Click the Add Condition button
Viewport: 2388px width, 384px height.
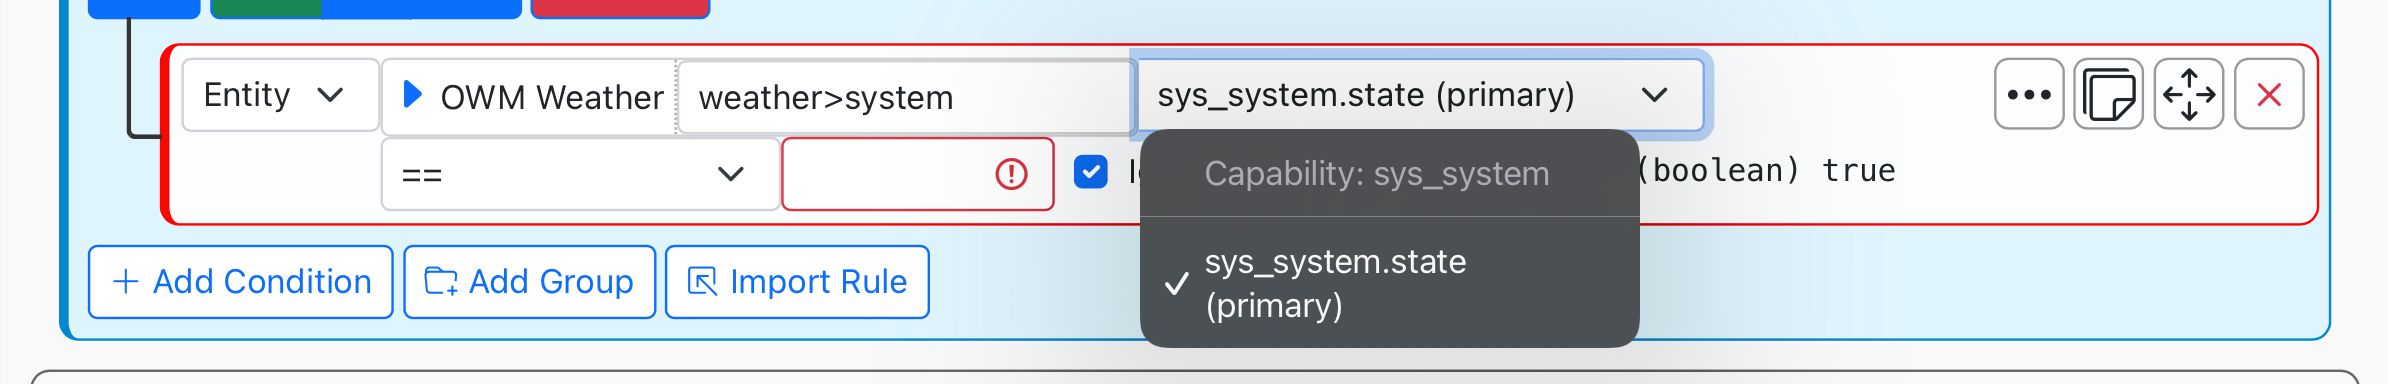[240, 282]
